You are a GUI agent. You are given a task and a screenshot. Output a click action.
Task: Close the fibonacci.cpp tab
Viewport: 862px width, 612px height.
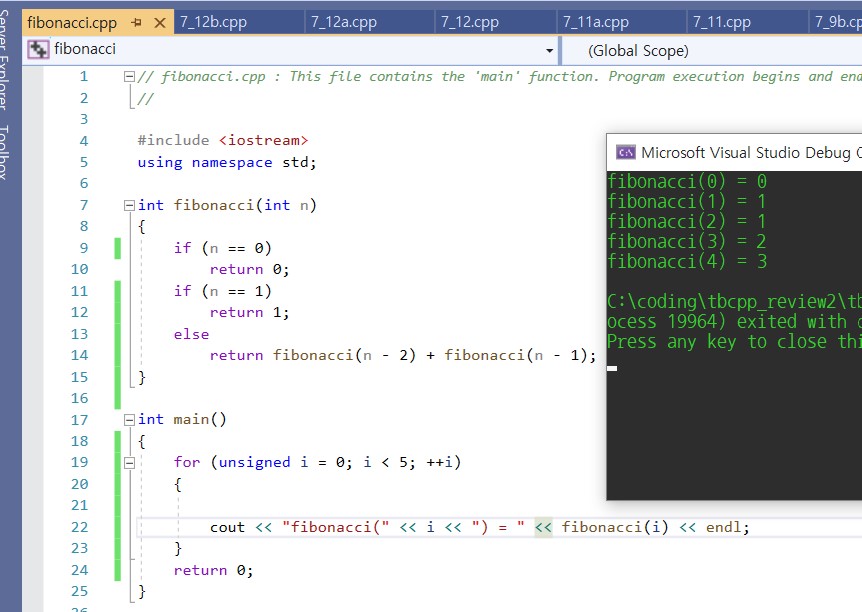158,22
